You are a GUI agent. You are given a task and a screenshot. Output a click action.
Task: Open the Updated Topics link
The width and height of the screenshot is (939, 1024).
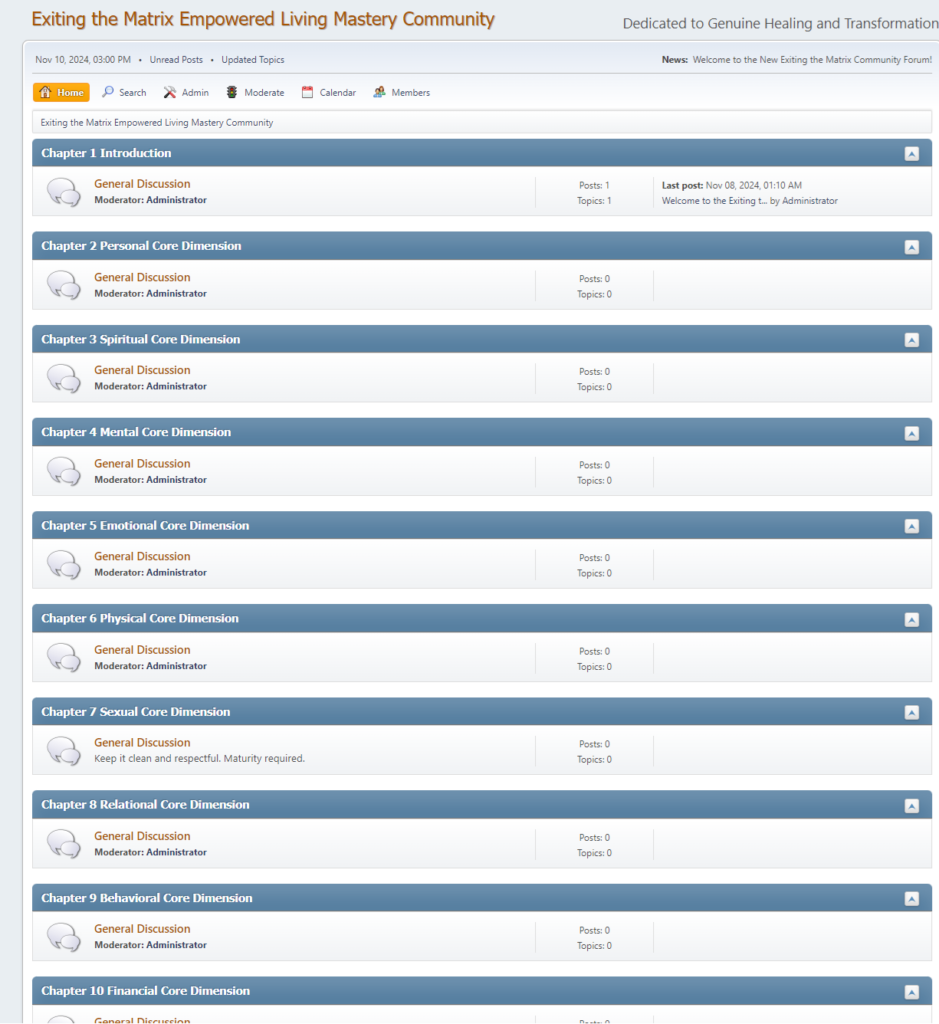(x=252, y=60)
